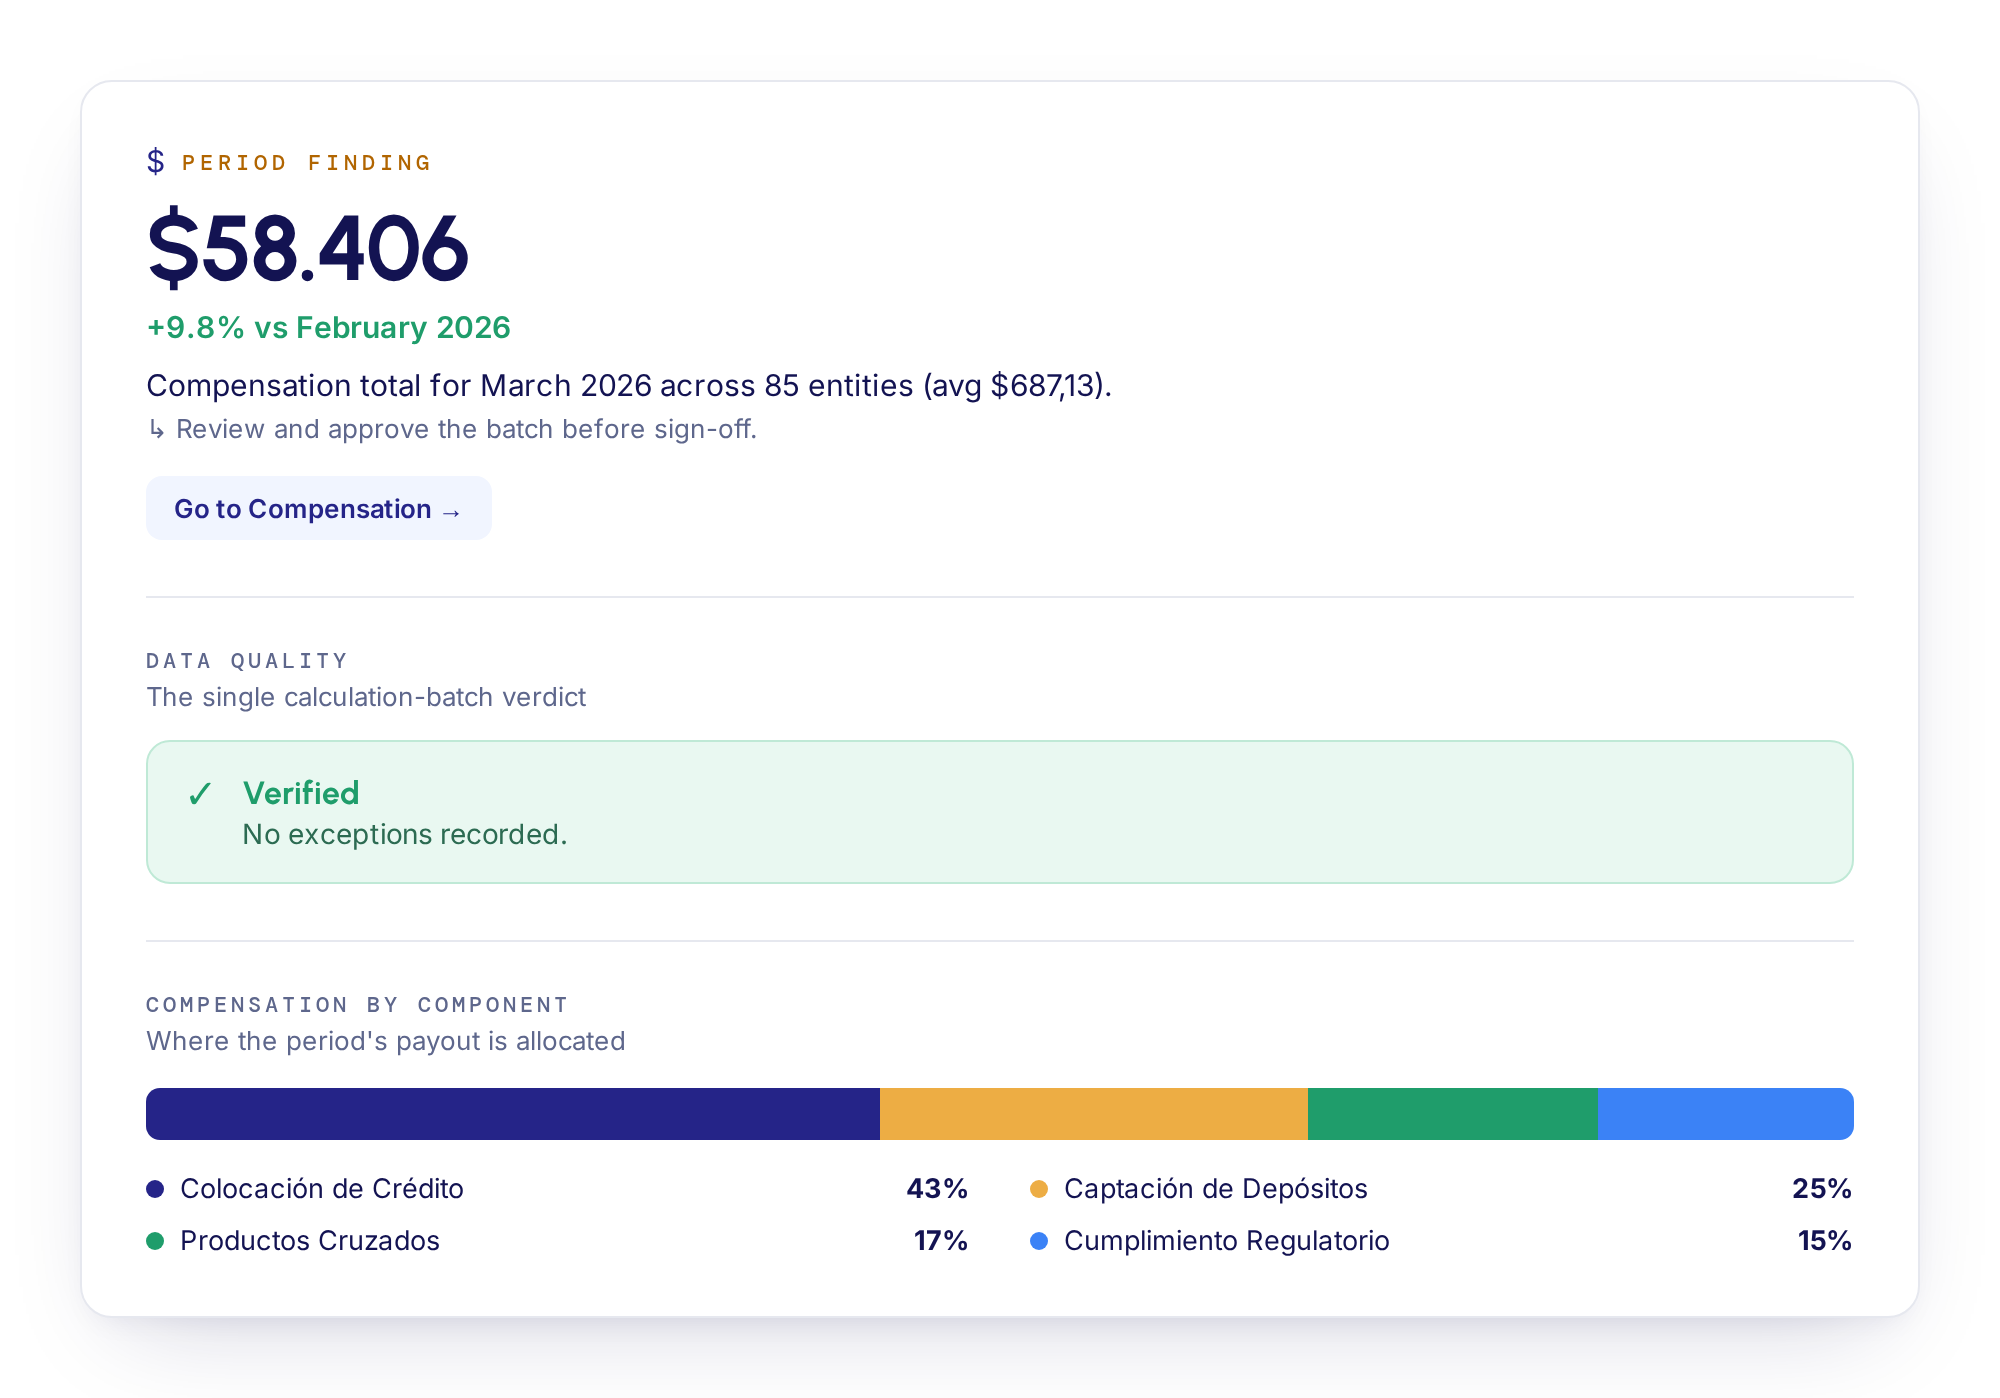
Task: Click the Captación de Depósitos legend dot
Action: tap(1039, 1189)
